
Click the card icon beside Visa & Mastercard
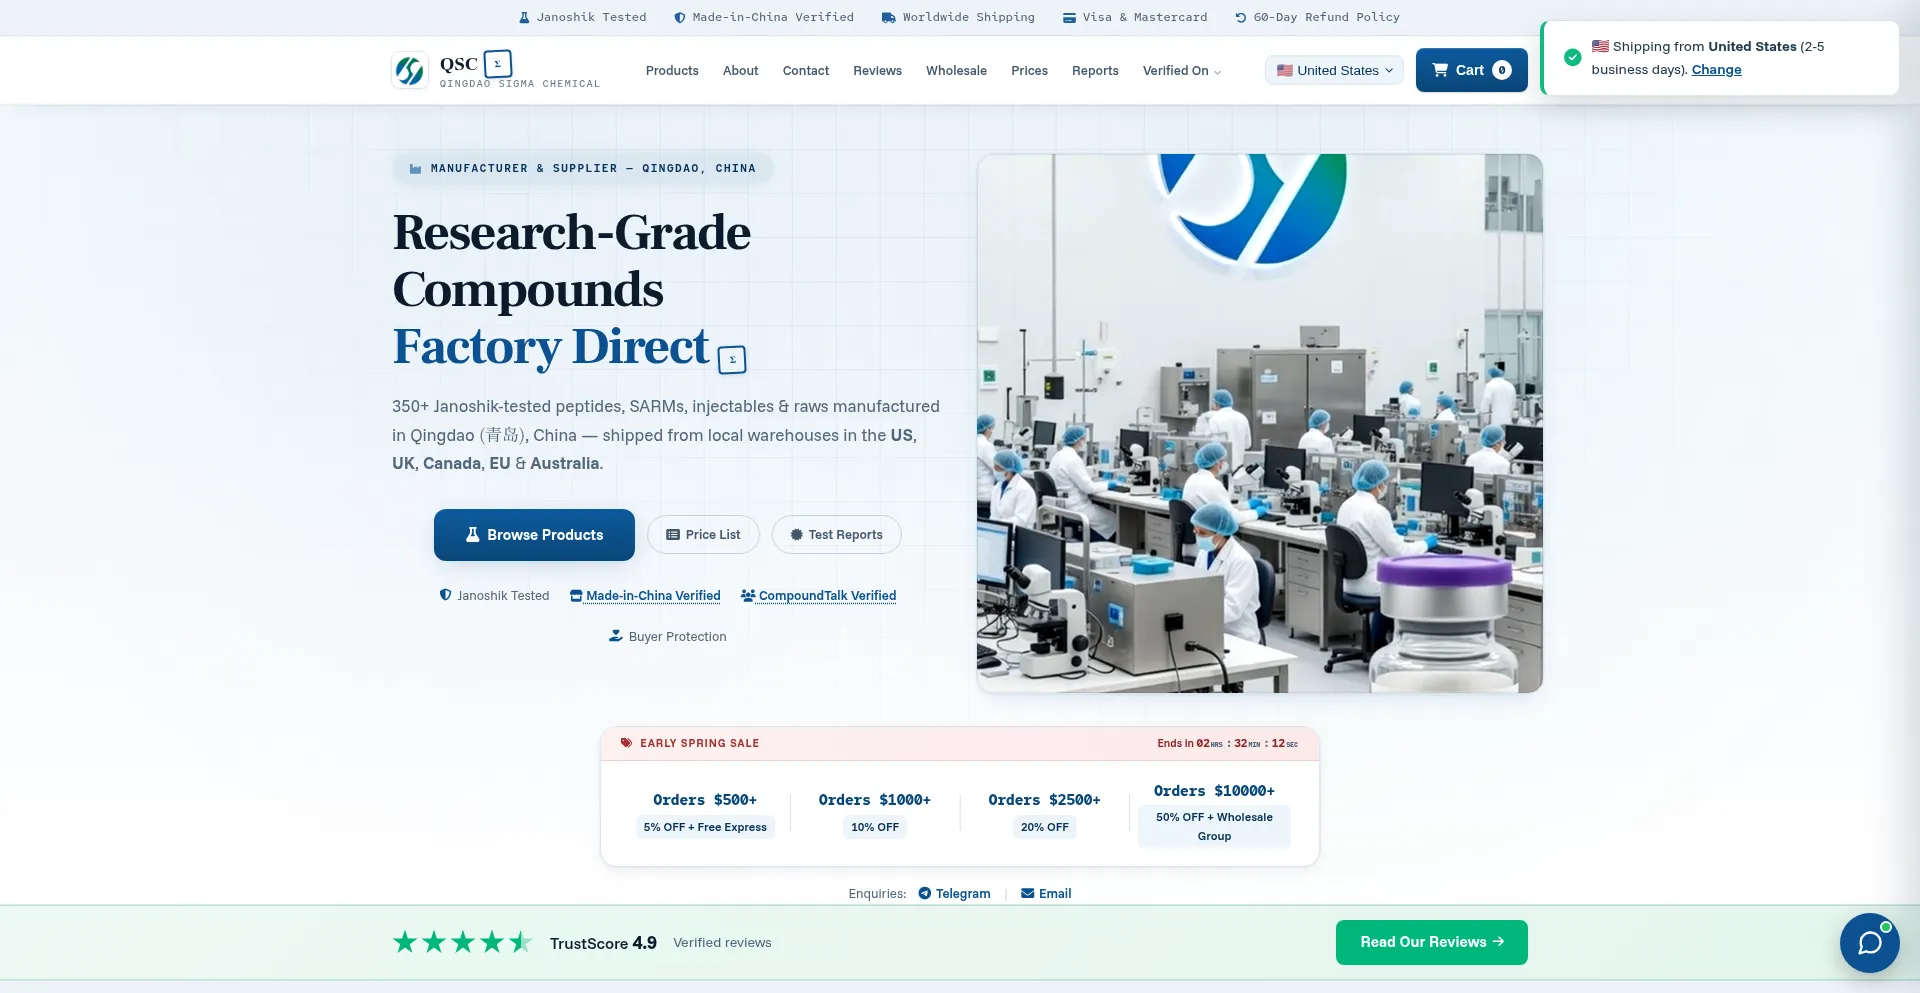(1069, 17)
